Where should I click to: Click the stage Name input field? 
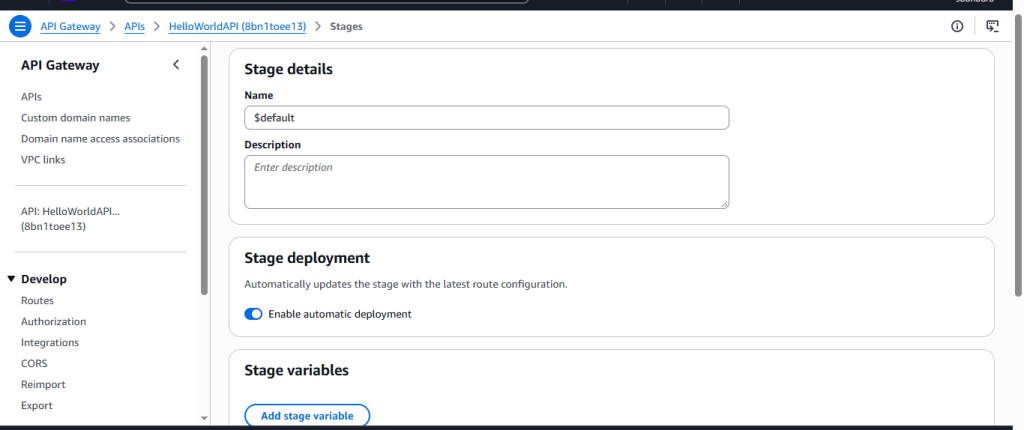click(x=487, y=118)
